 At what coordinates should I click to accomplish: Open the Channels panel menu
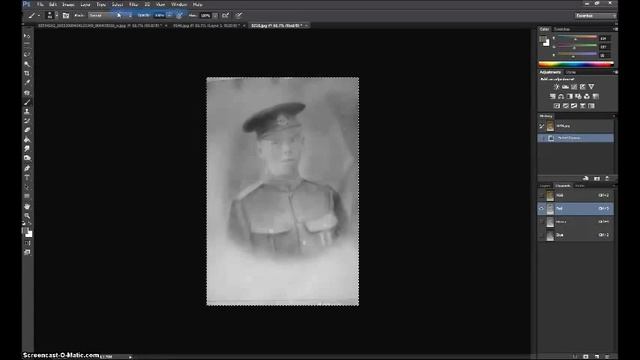pyautogui.click(x=615, y=186)
